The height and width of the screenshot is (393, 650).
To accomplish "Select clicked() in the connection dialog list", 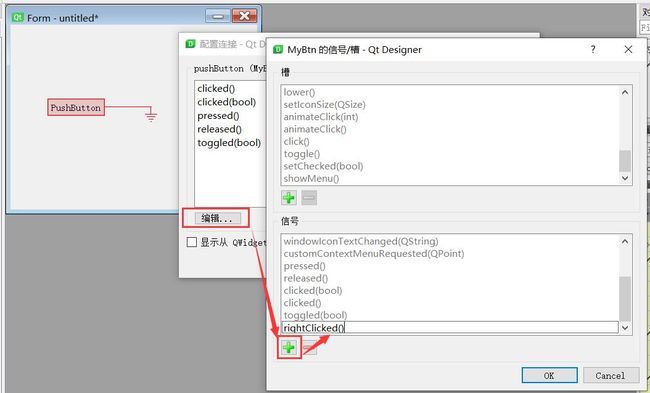I will [x=216, y=88].
